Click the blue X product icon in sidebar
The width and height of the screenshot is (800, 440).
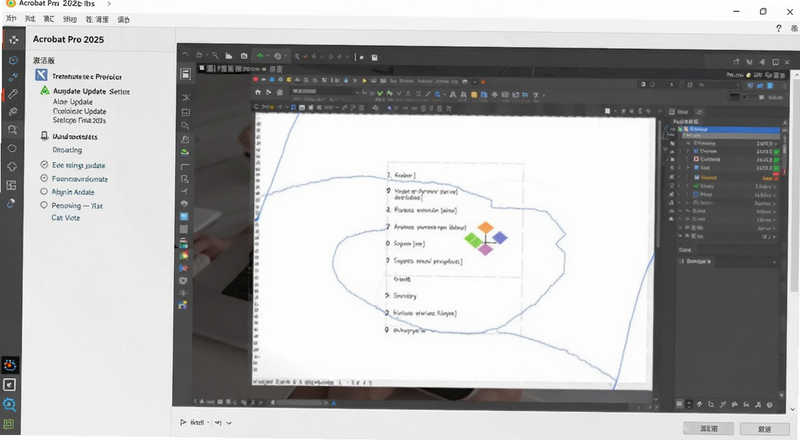click(41, 76)
